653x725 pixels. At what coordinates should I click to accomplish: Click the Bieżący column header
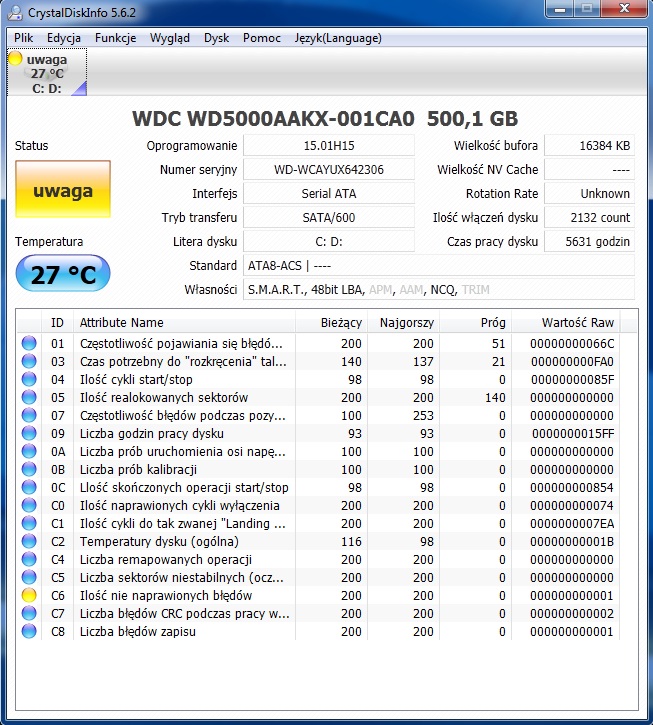pos(332,322)
